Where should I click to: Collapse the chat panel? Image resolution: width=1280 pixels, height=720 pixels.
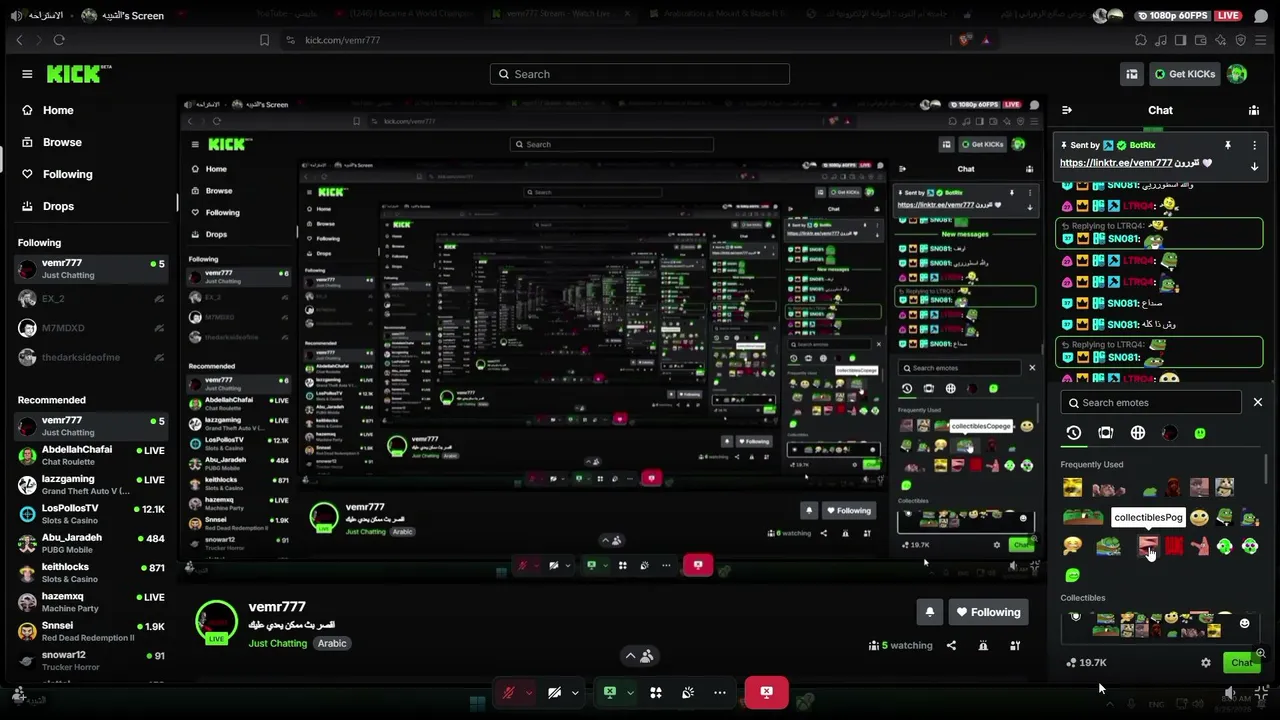point(1067,110)
